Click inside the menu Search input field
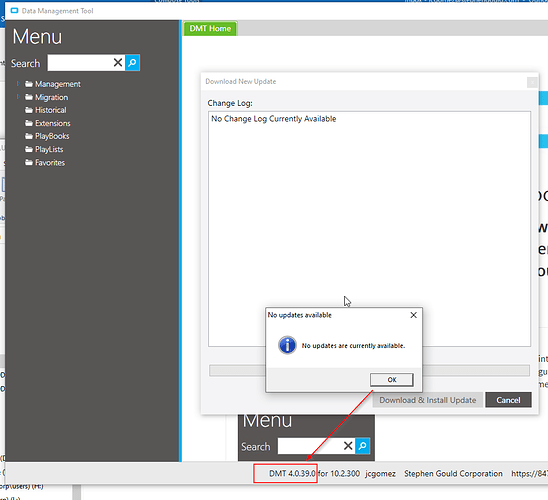Viewport: 548px width, 500px height. click(x=80, y=63)
